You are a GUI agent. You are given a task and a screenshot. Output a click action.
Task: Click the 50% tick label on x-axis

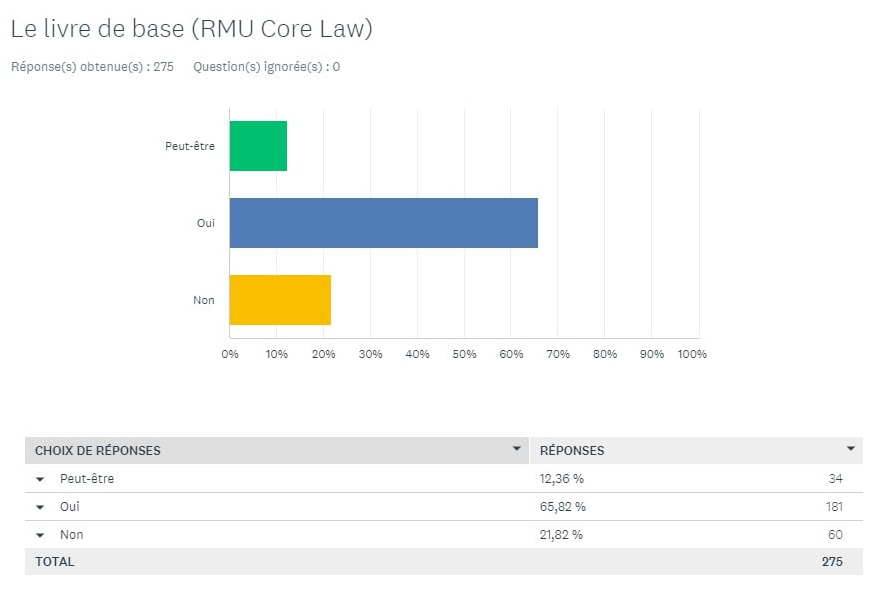click(463, 354)
